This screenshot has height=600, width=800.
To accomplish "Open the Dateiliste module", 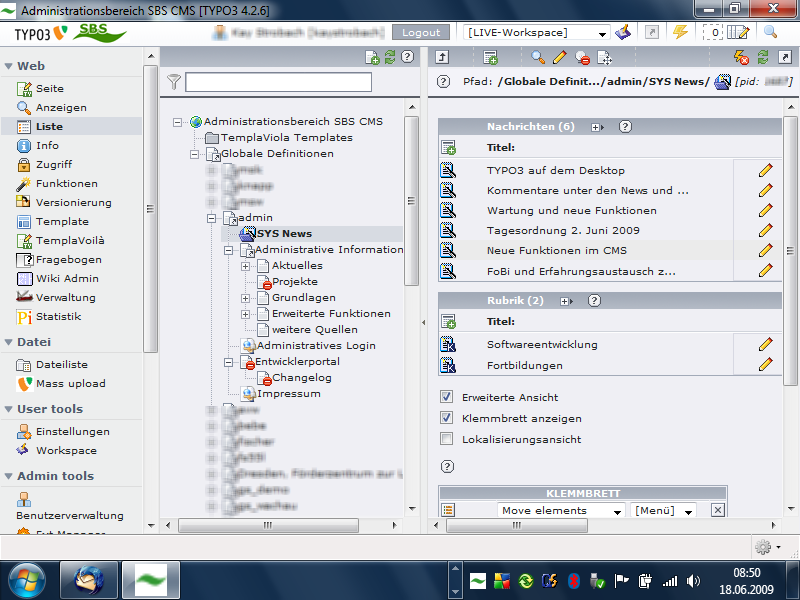I will [x=62, y=365].
